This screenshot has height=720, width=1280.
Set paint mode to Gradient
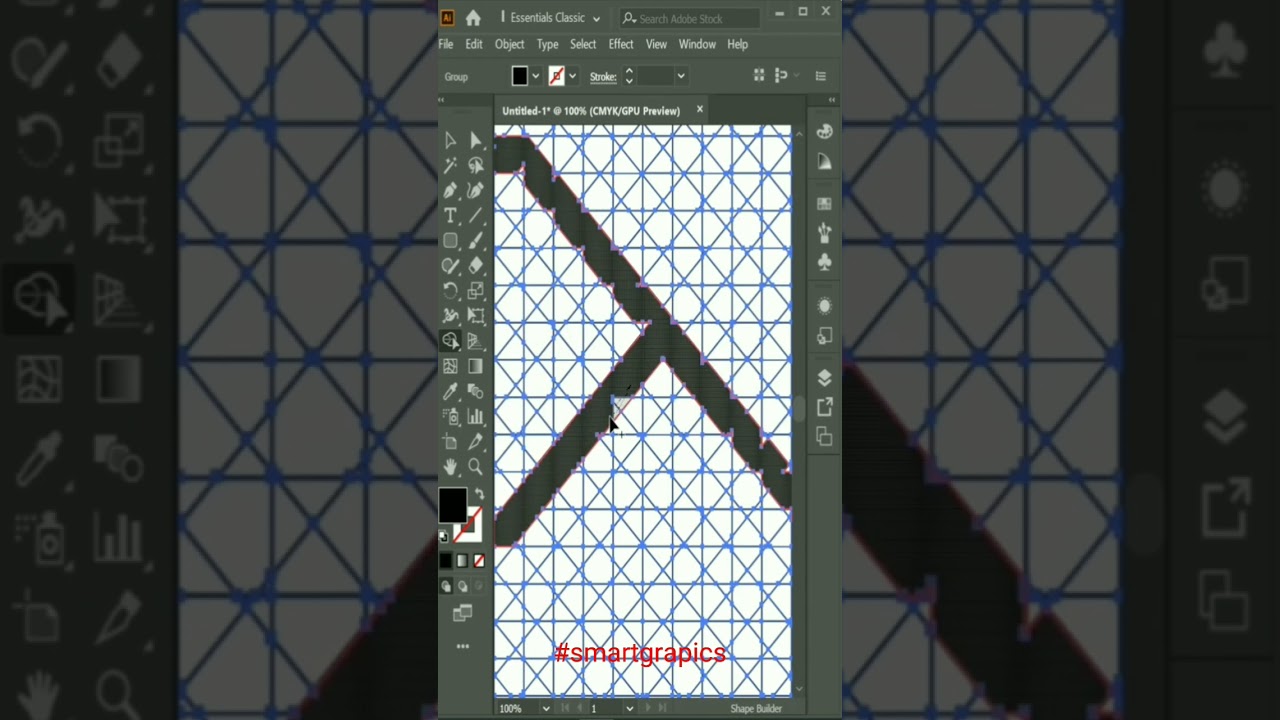pos(462,561)
